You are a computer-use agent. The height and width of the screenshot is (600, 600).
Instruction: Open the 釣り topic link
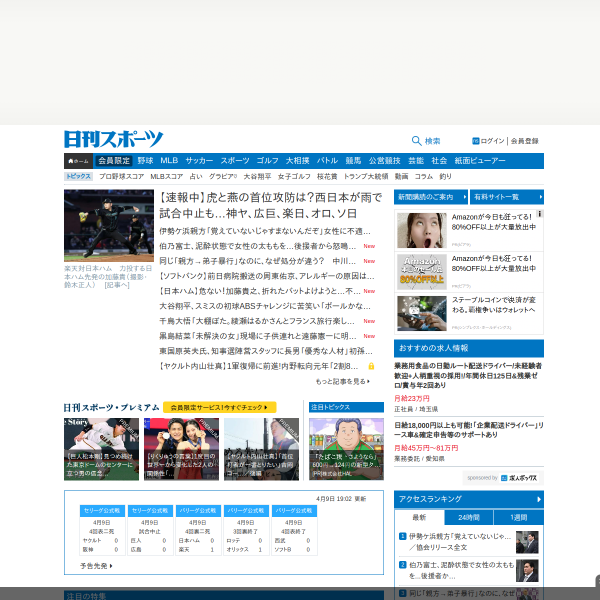[445, 176]
